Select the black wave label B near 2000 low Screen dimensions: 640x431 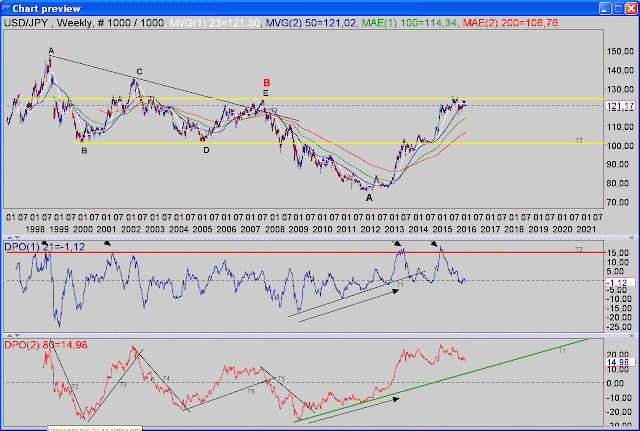pyautogui.click(x=84, y=151)
